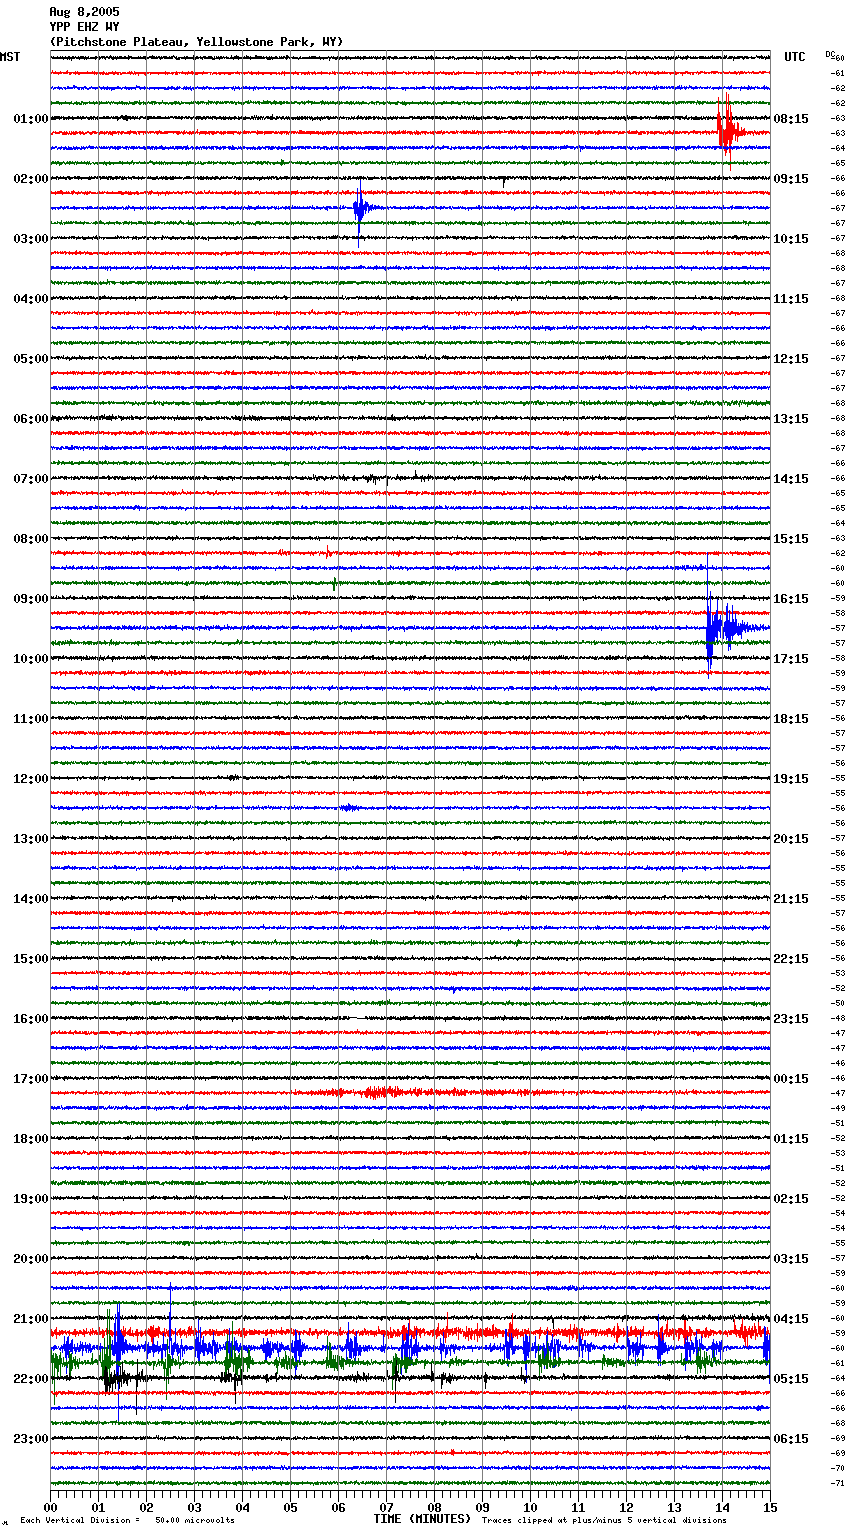Viewport: 850px width, 1534px height.
Task: Click the 15:15 UTC time label
Action: click(x=791, y=539)
